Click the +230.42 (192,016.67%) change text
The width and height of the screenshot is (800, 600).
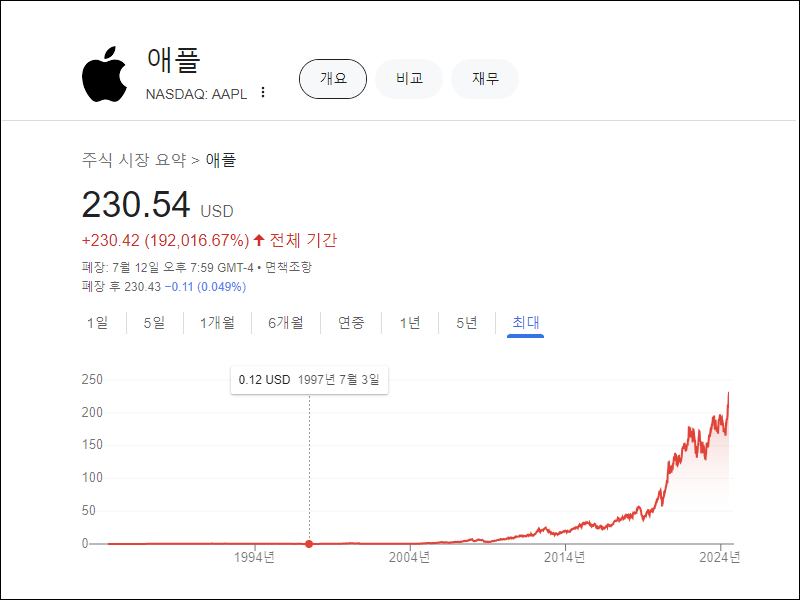[x=165, y=240]
